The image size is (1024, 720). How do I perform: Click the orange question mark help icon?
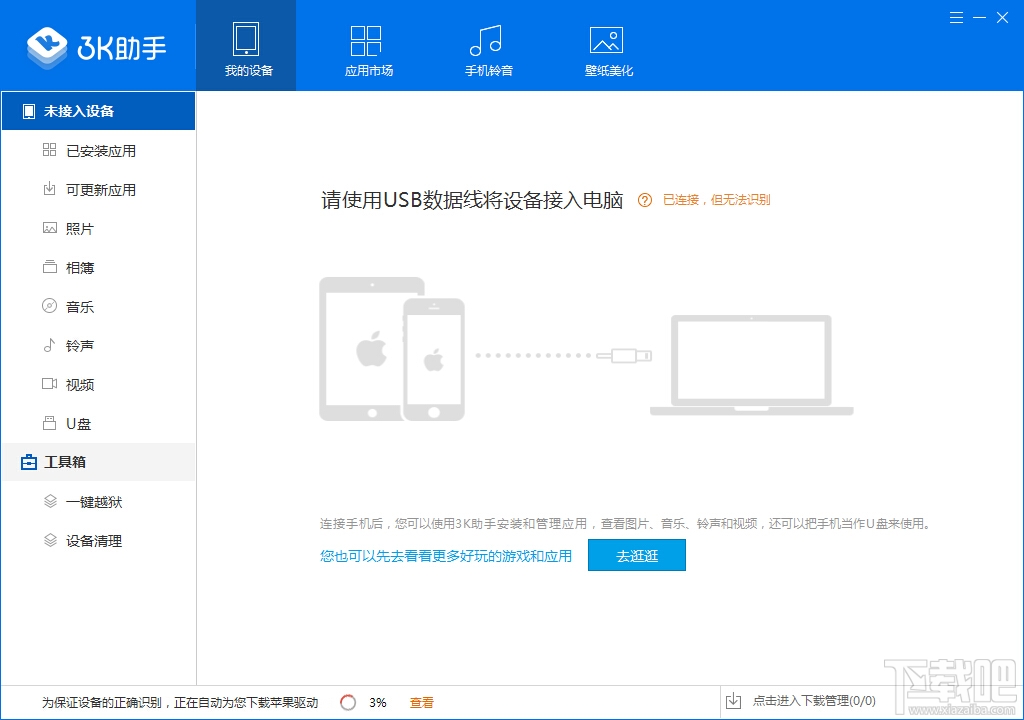point(645,200)
